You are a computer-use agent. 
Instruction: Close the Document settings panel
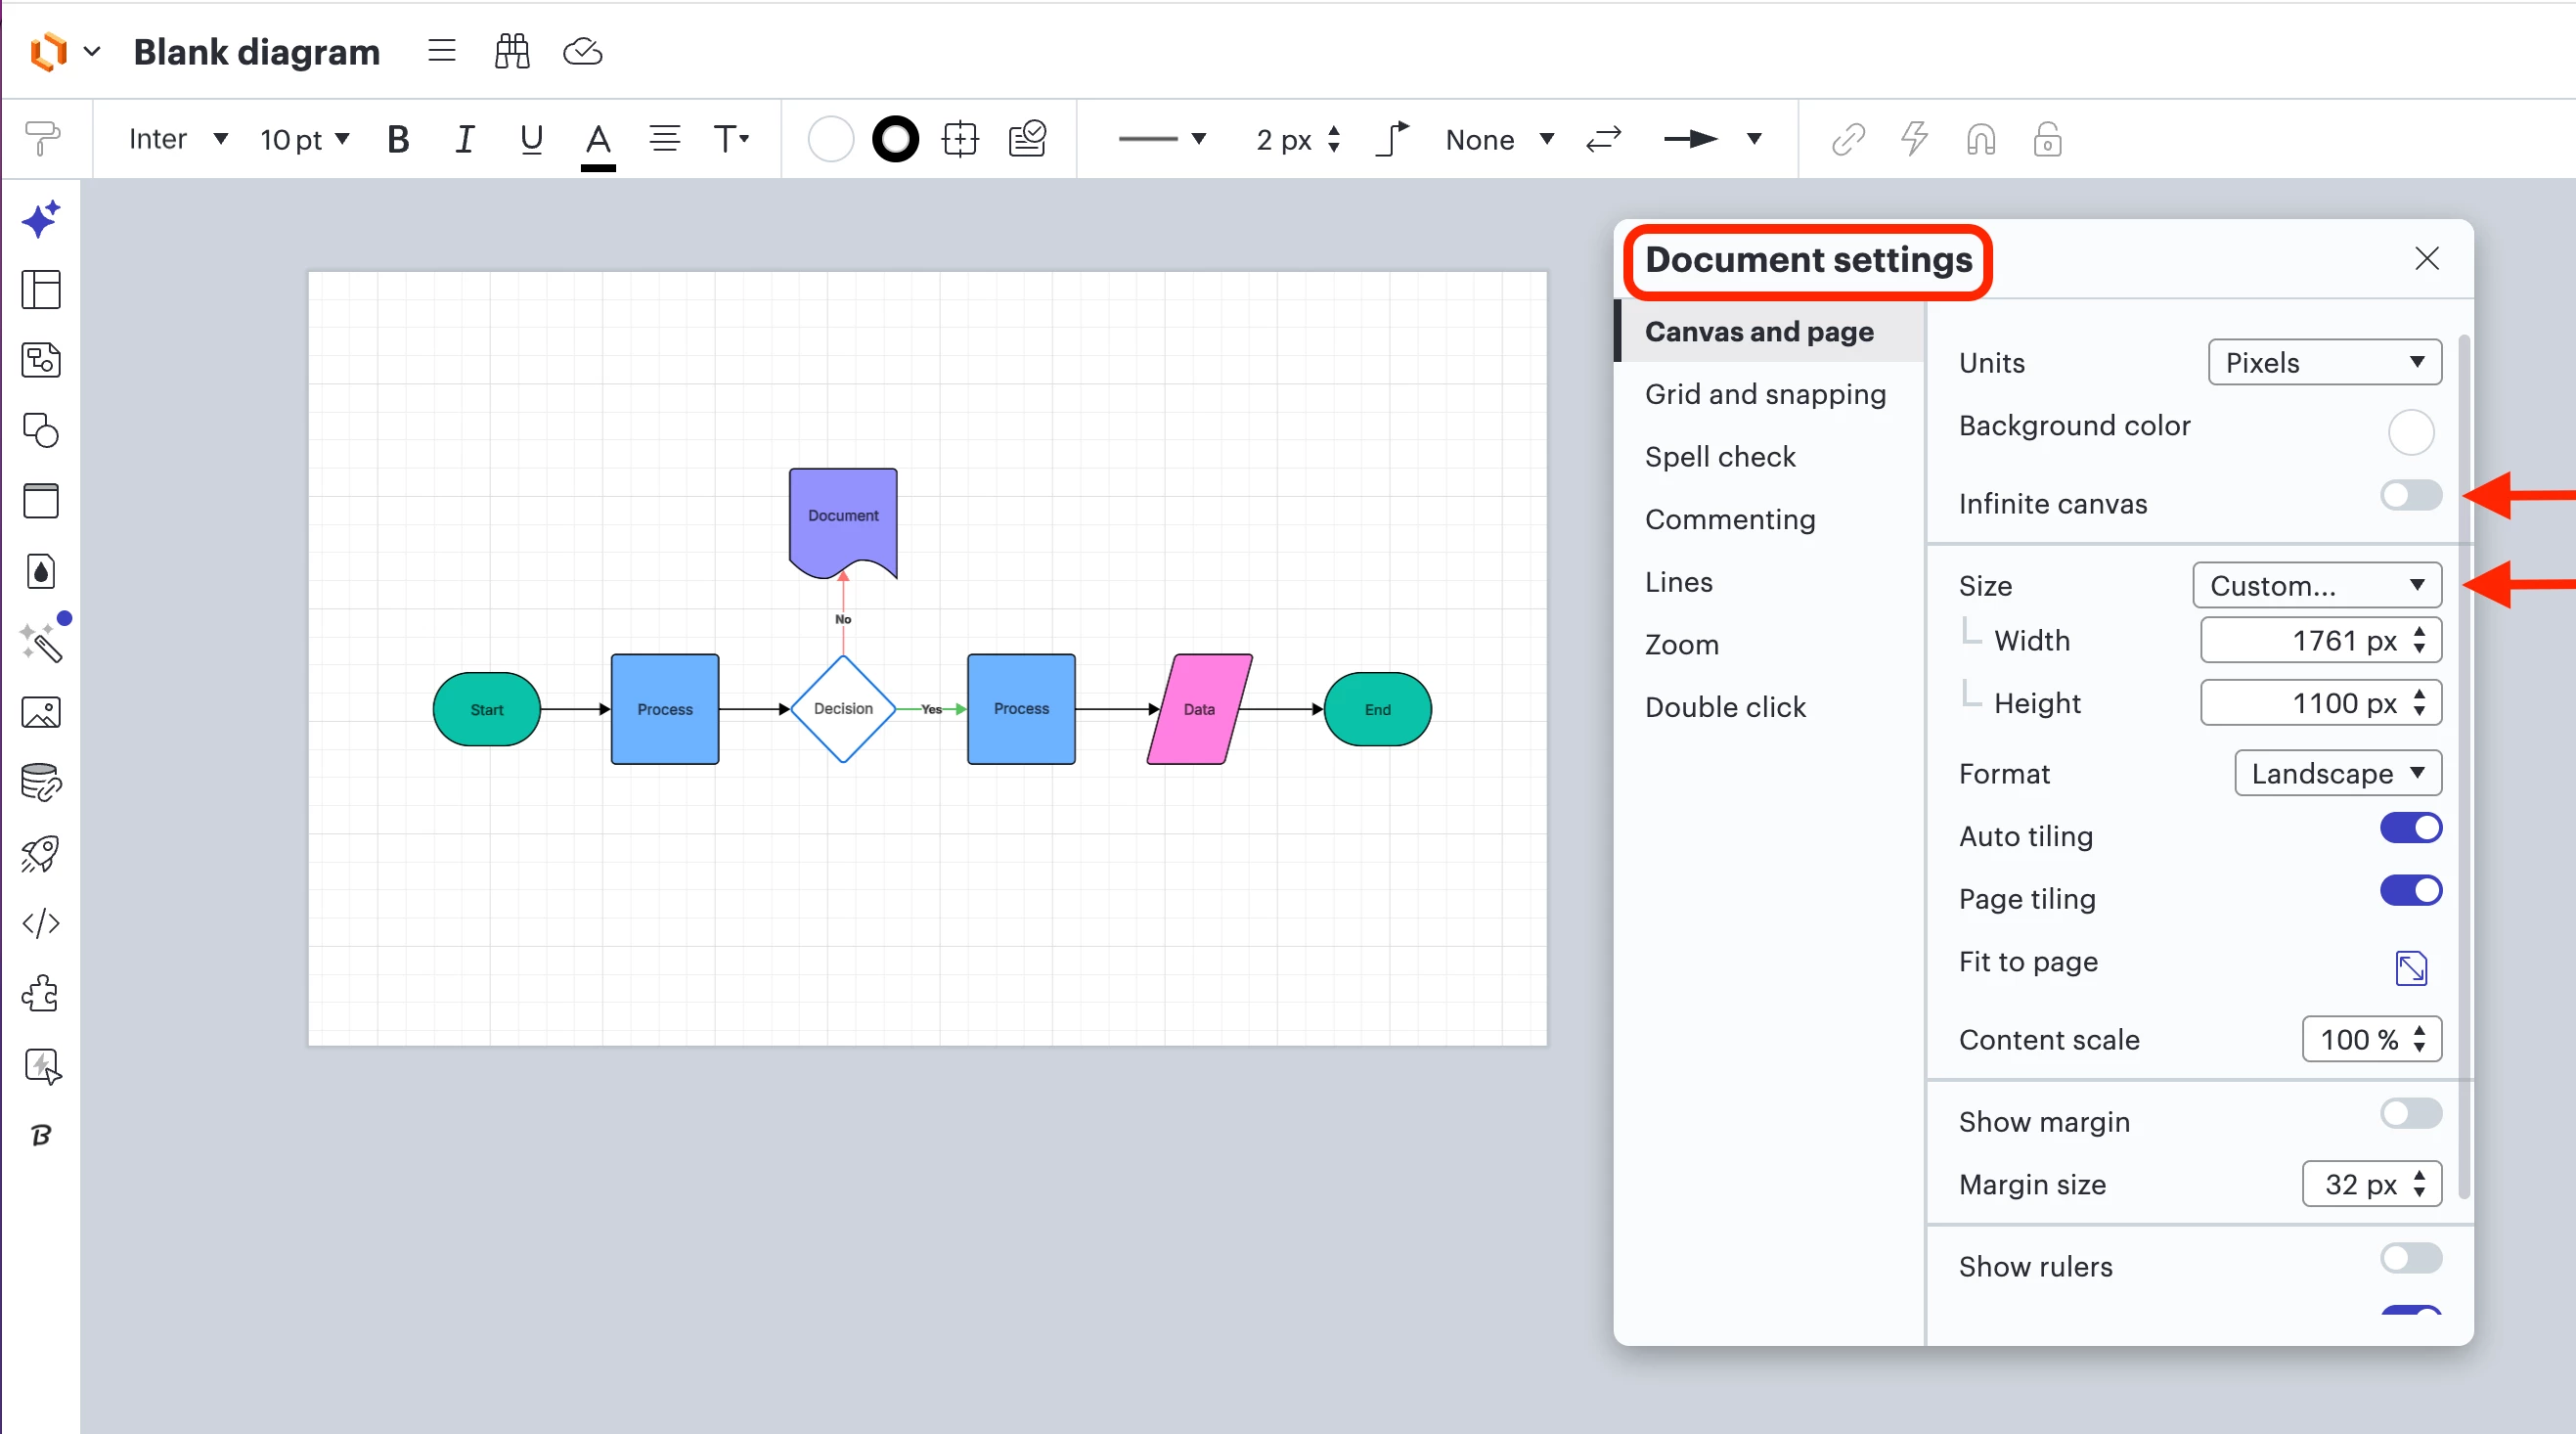(2427, 259)
